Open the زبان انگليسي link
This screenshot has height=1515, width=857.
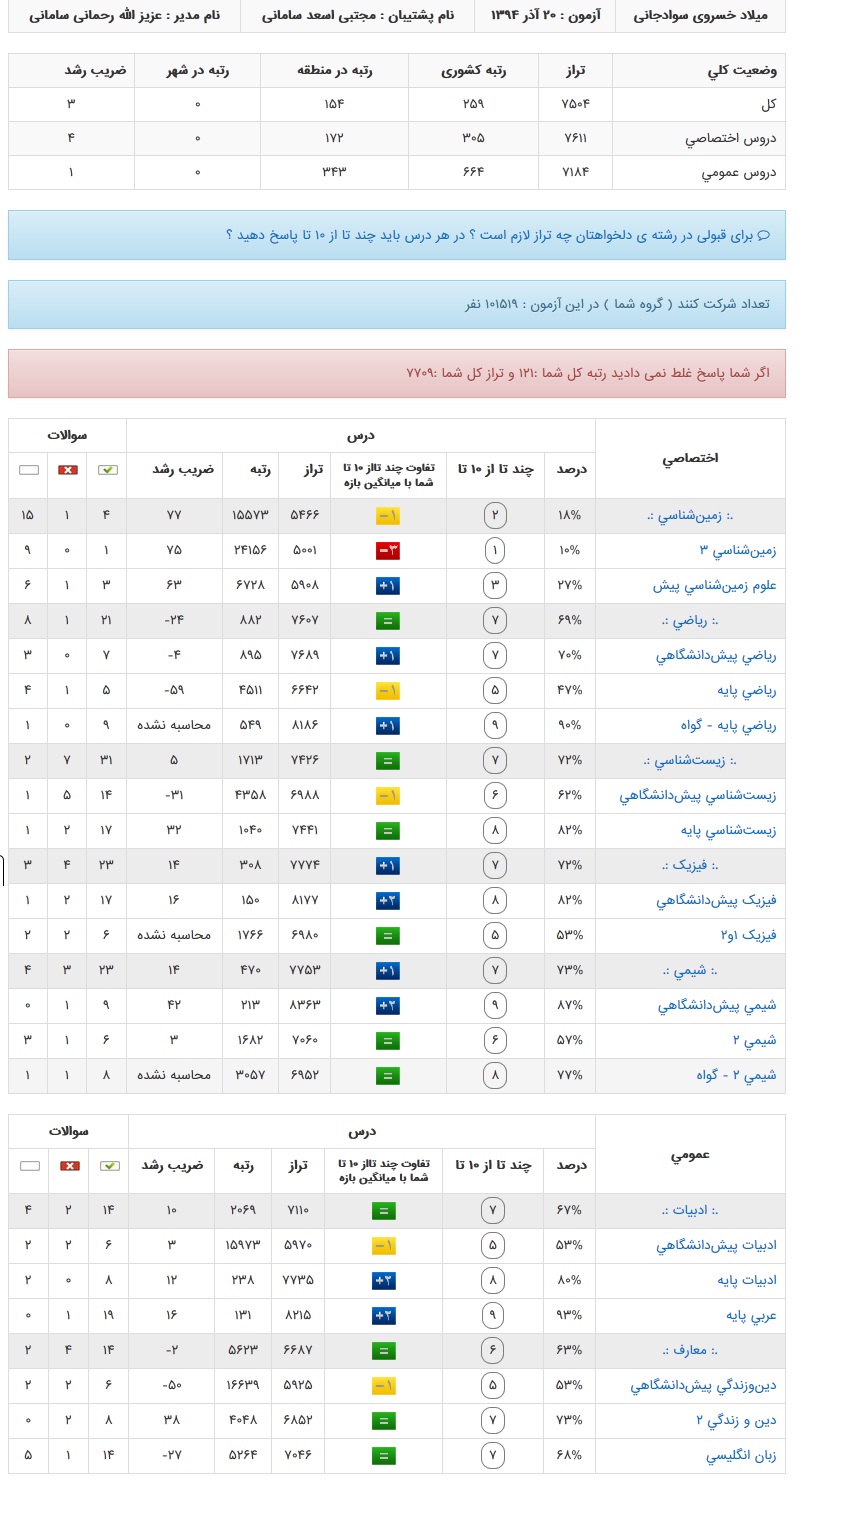click(x=741, y=1455)
